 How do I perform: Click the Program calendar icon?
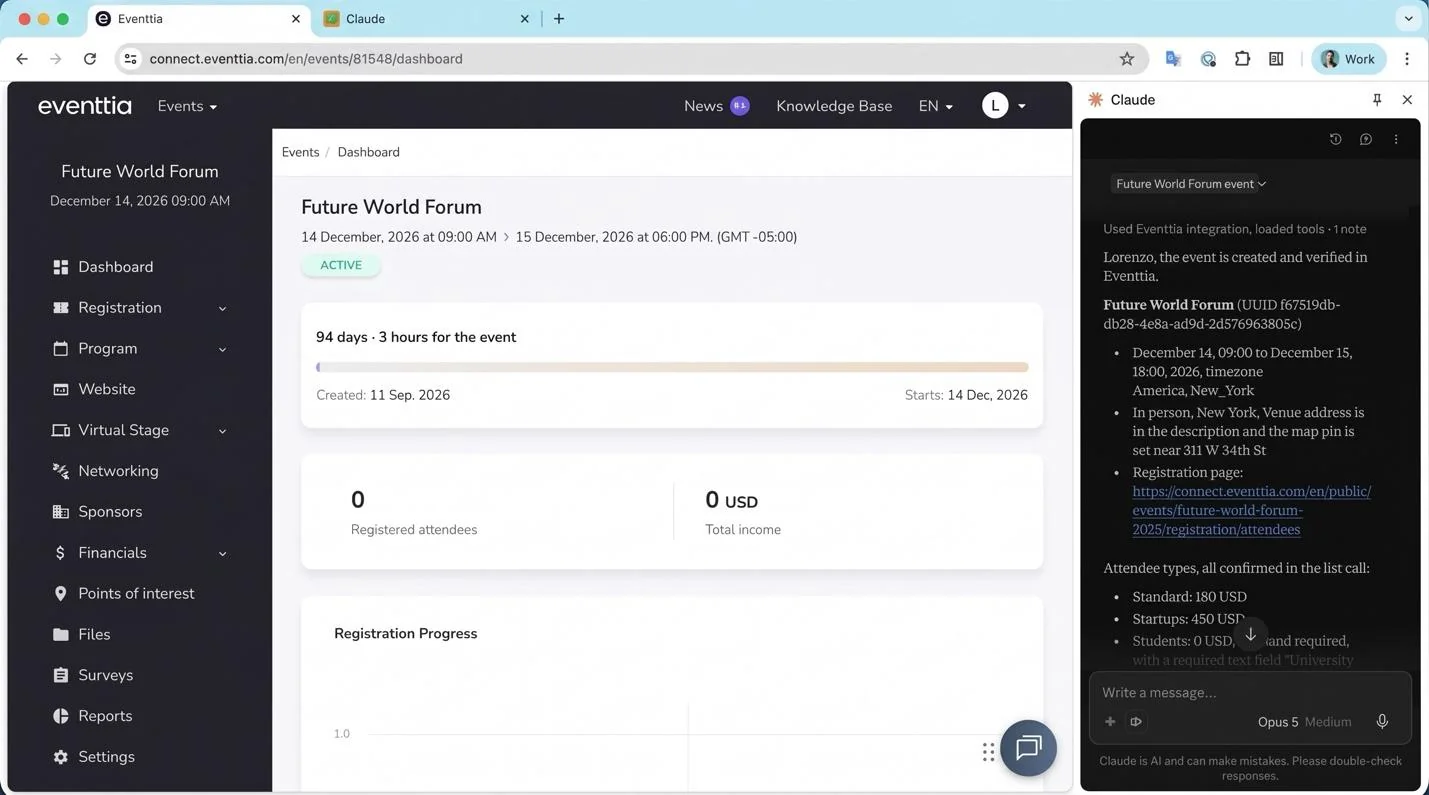point(60,349)
